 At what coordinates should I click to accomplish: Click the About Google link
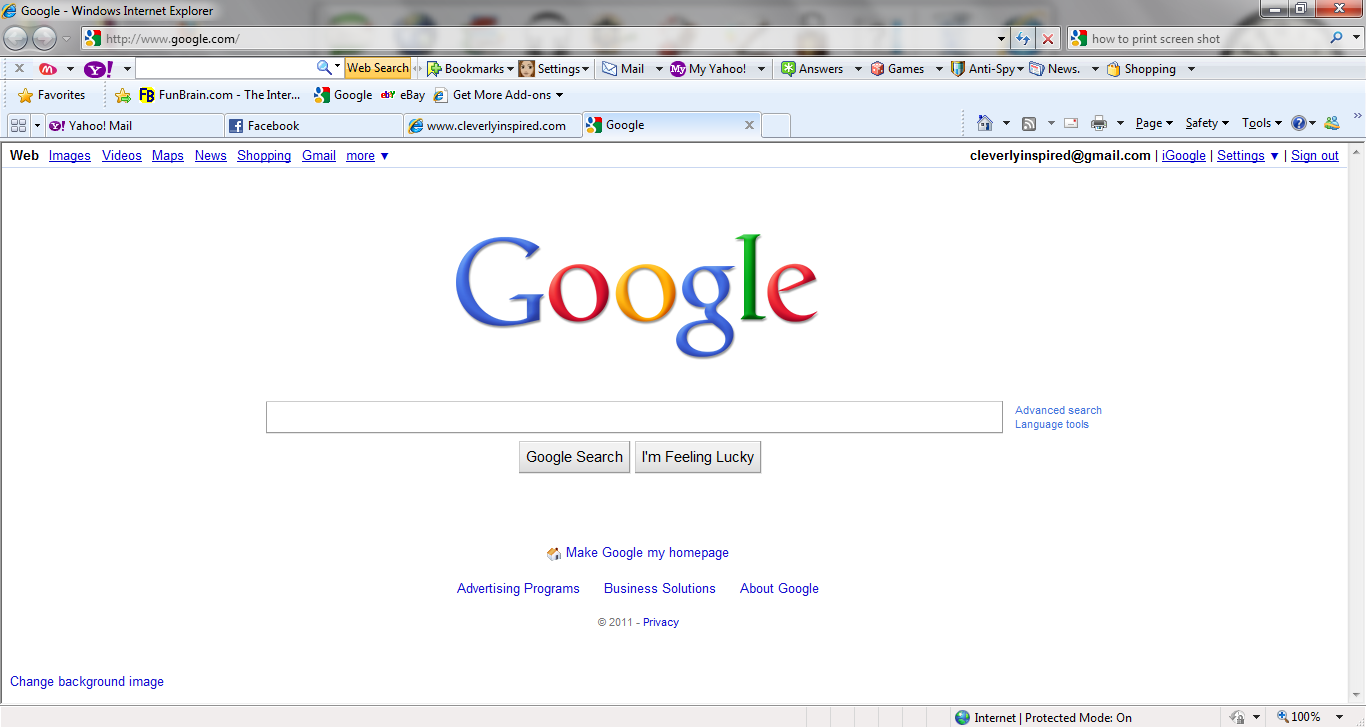tap(779, 589)
